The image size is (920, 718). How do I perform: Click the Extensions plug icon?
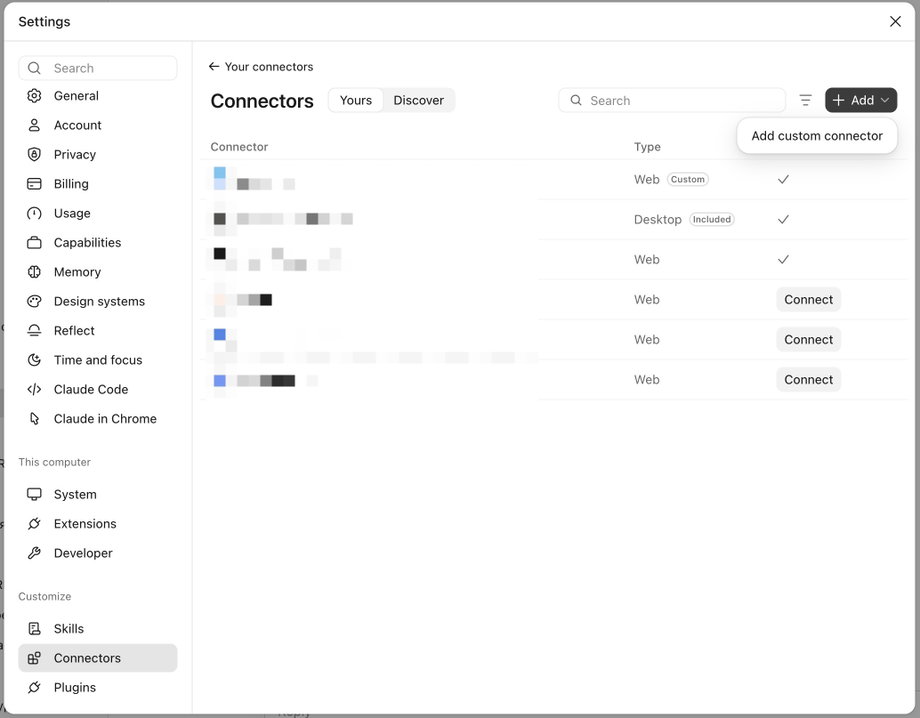click(x=34, y=523)
